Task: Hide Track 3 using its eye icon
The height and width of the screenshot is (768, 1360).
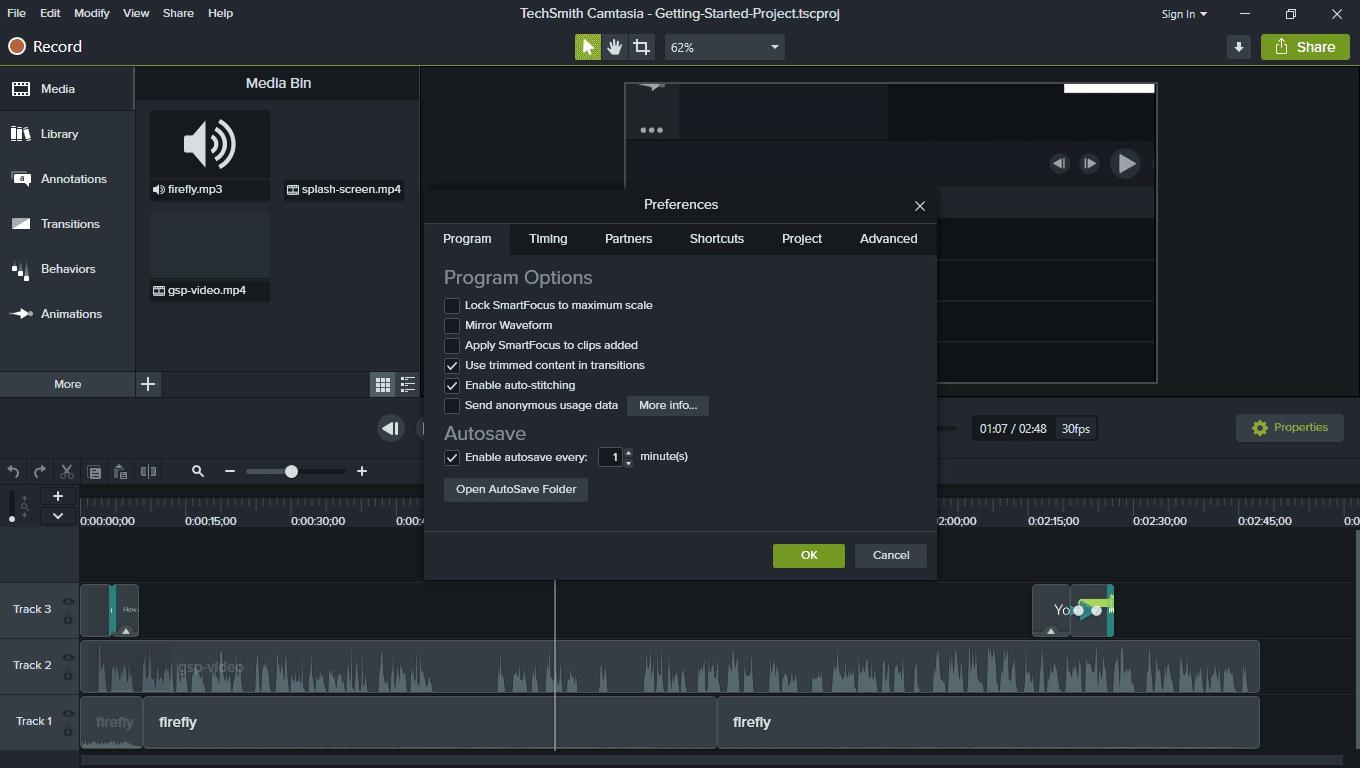Action: click(68, 602)
